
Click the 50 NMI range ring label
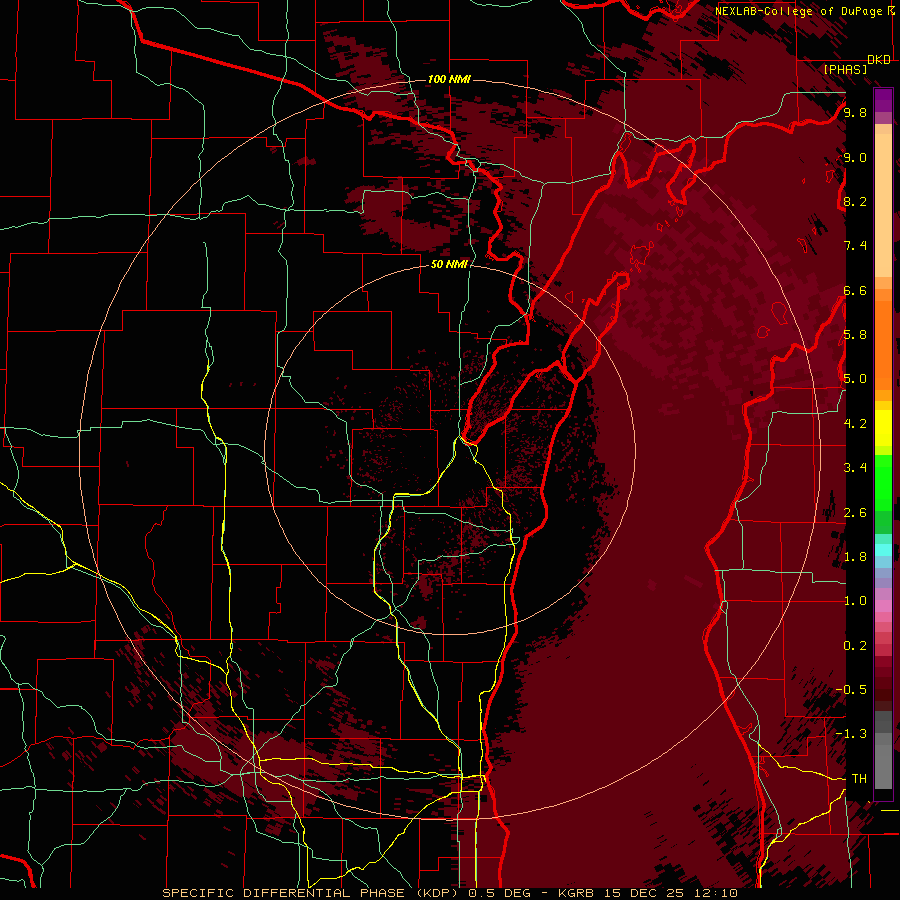[x=449, y=264]
